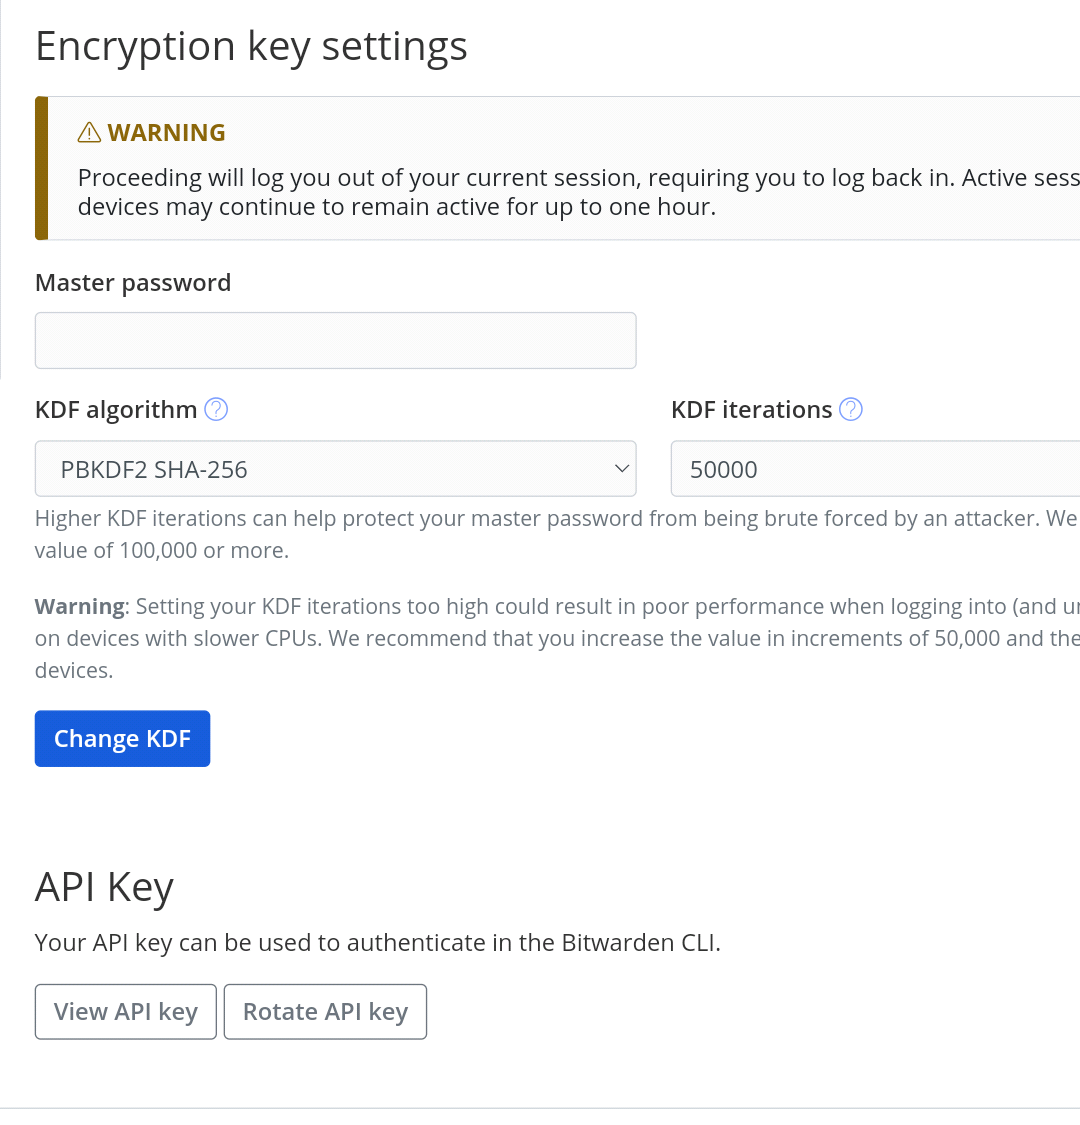The height and width of the screenshot is (1125, 1080).
Task: Click the KDF iterations label text
Action: tap(751, 410)
